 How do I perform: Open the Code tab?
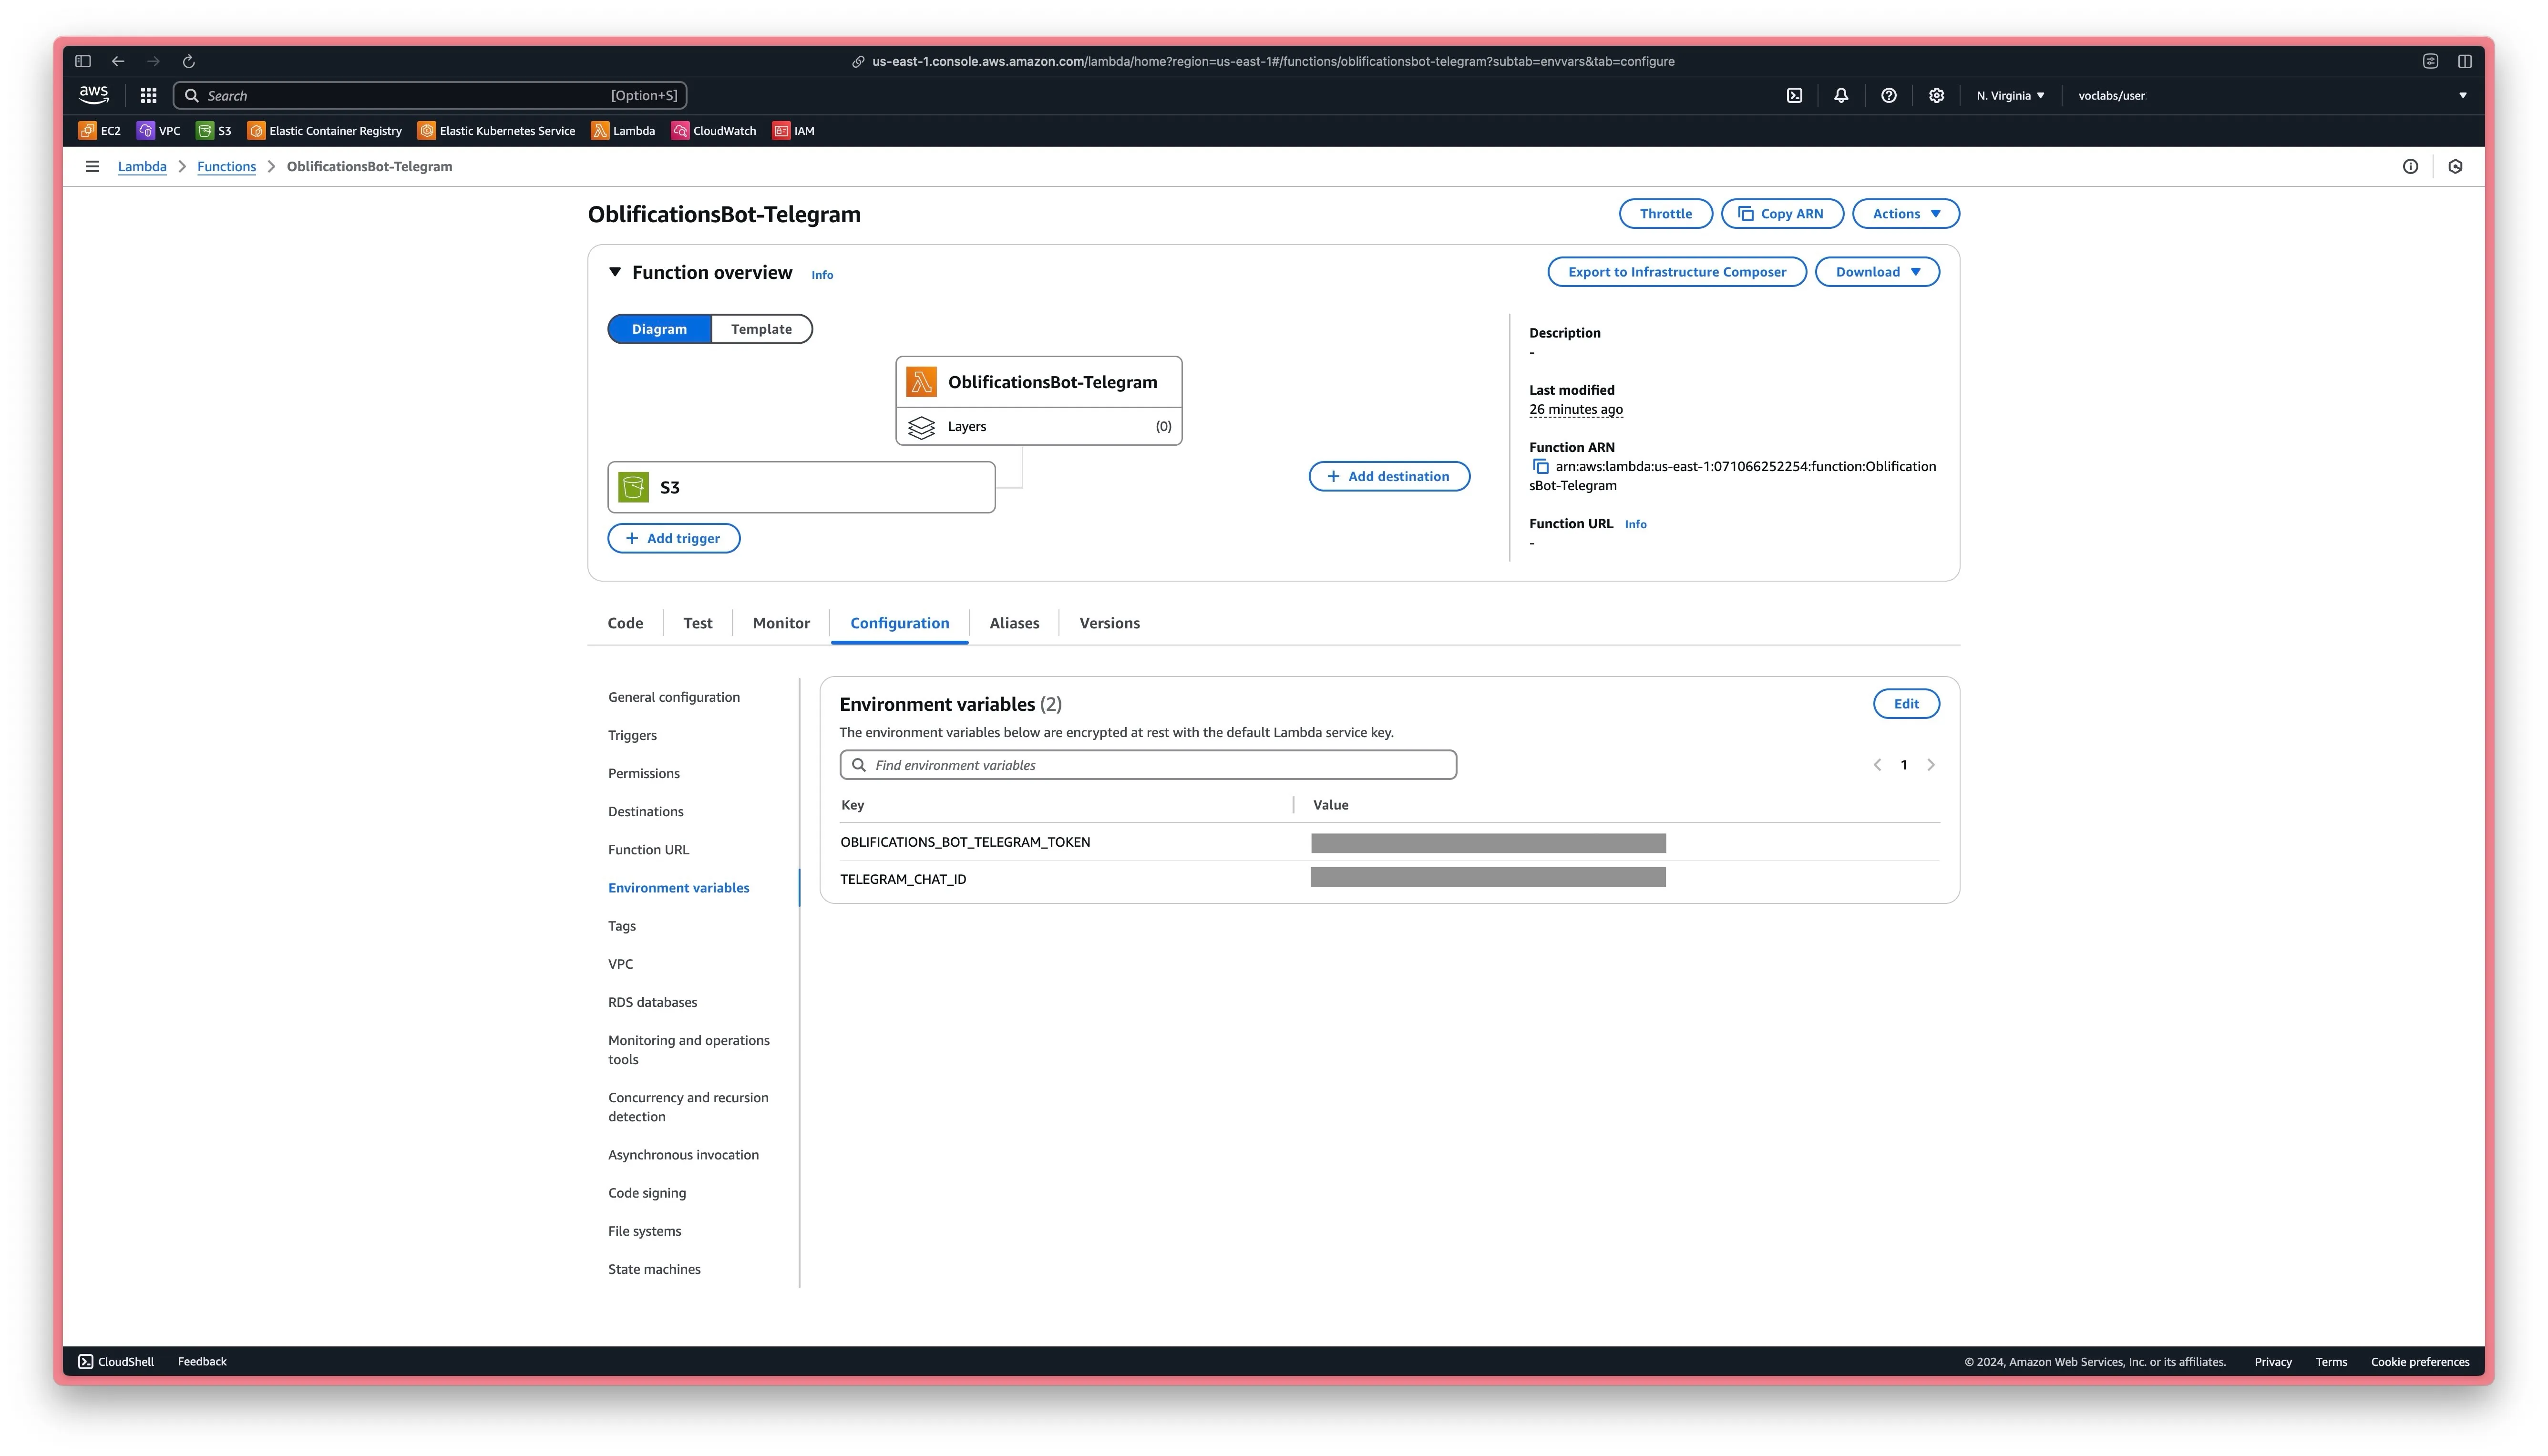[625, 623]
